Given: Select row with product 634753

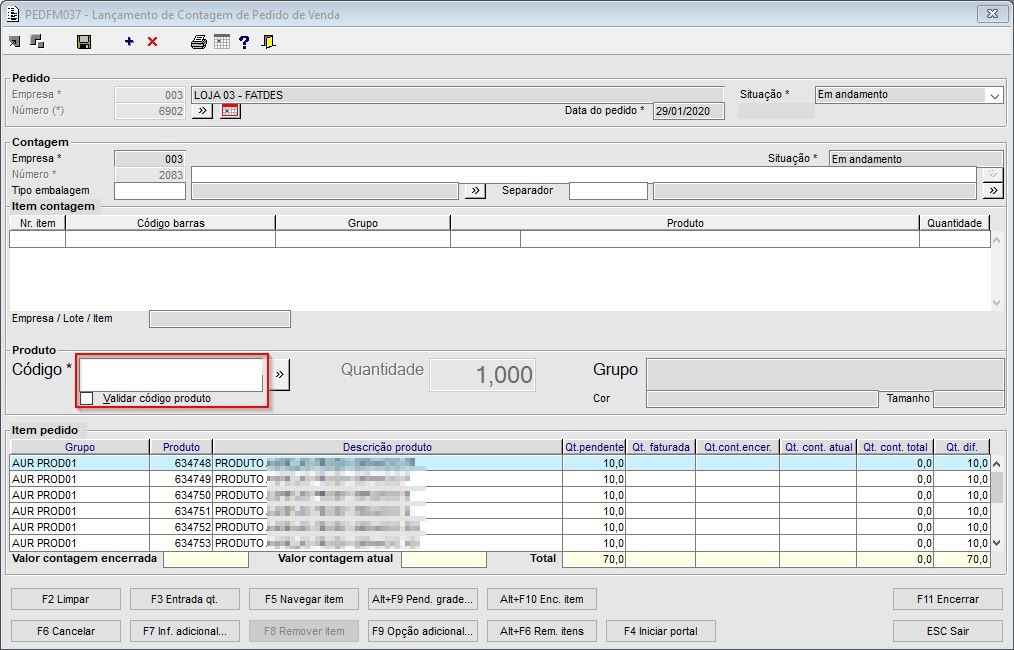Looking at the screenshot, I should coord(499,543).
